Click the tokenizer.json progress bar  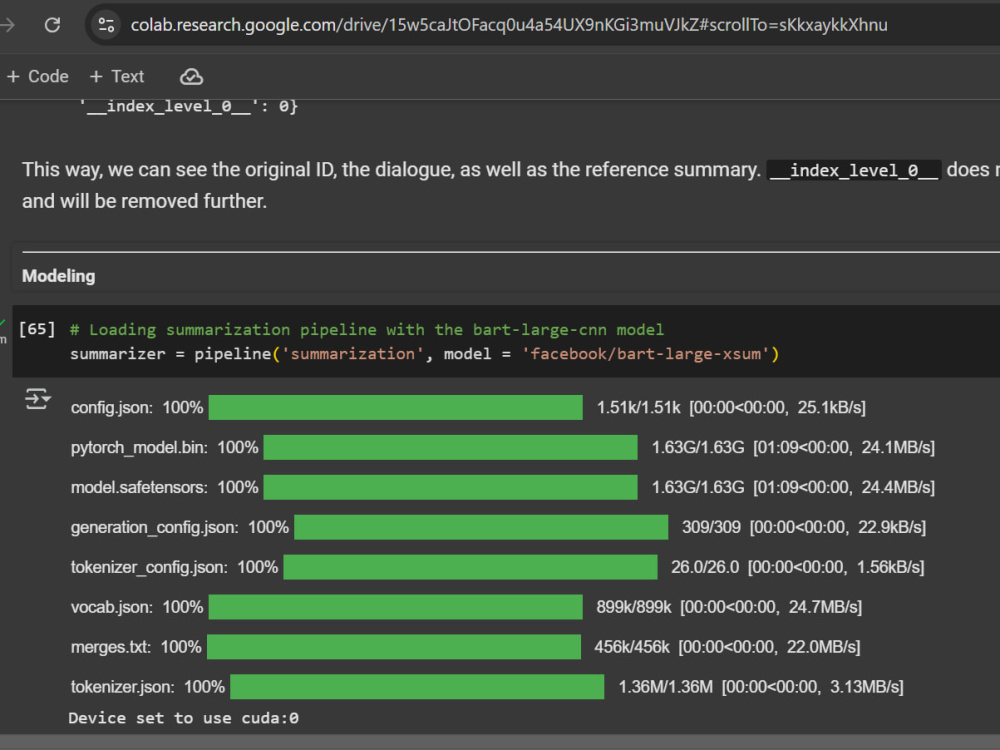pyautogui.click(x=417, y=687)
